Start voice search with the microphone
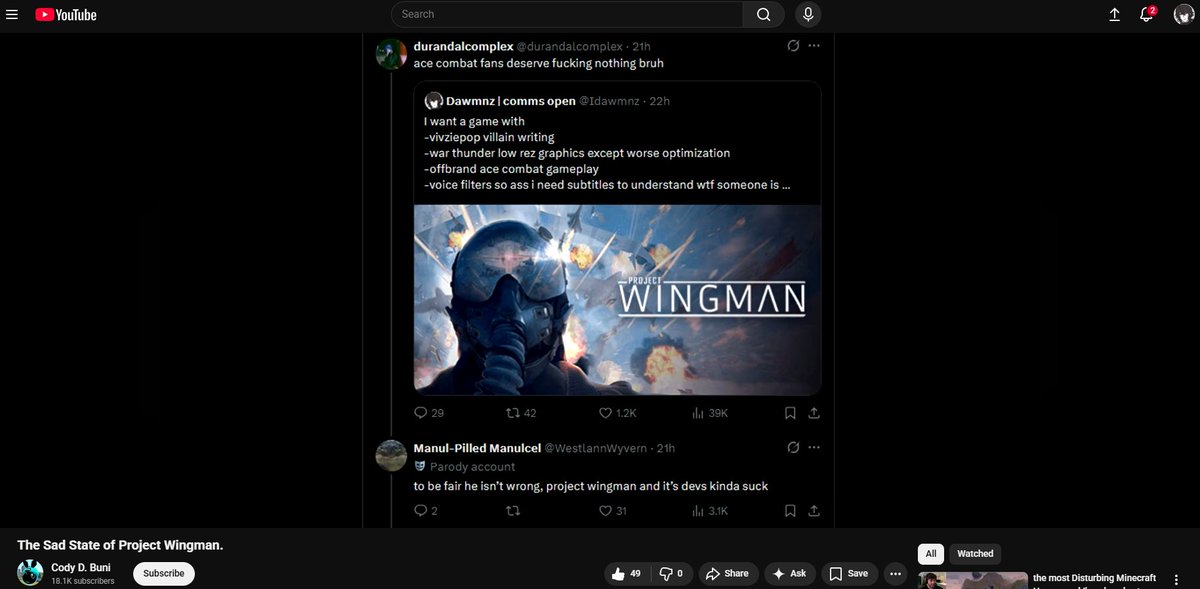 (808, 14)
